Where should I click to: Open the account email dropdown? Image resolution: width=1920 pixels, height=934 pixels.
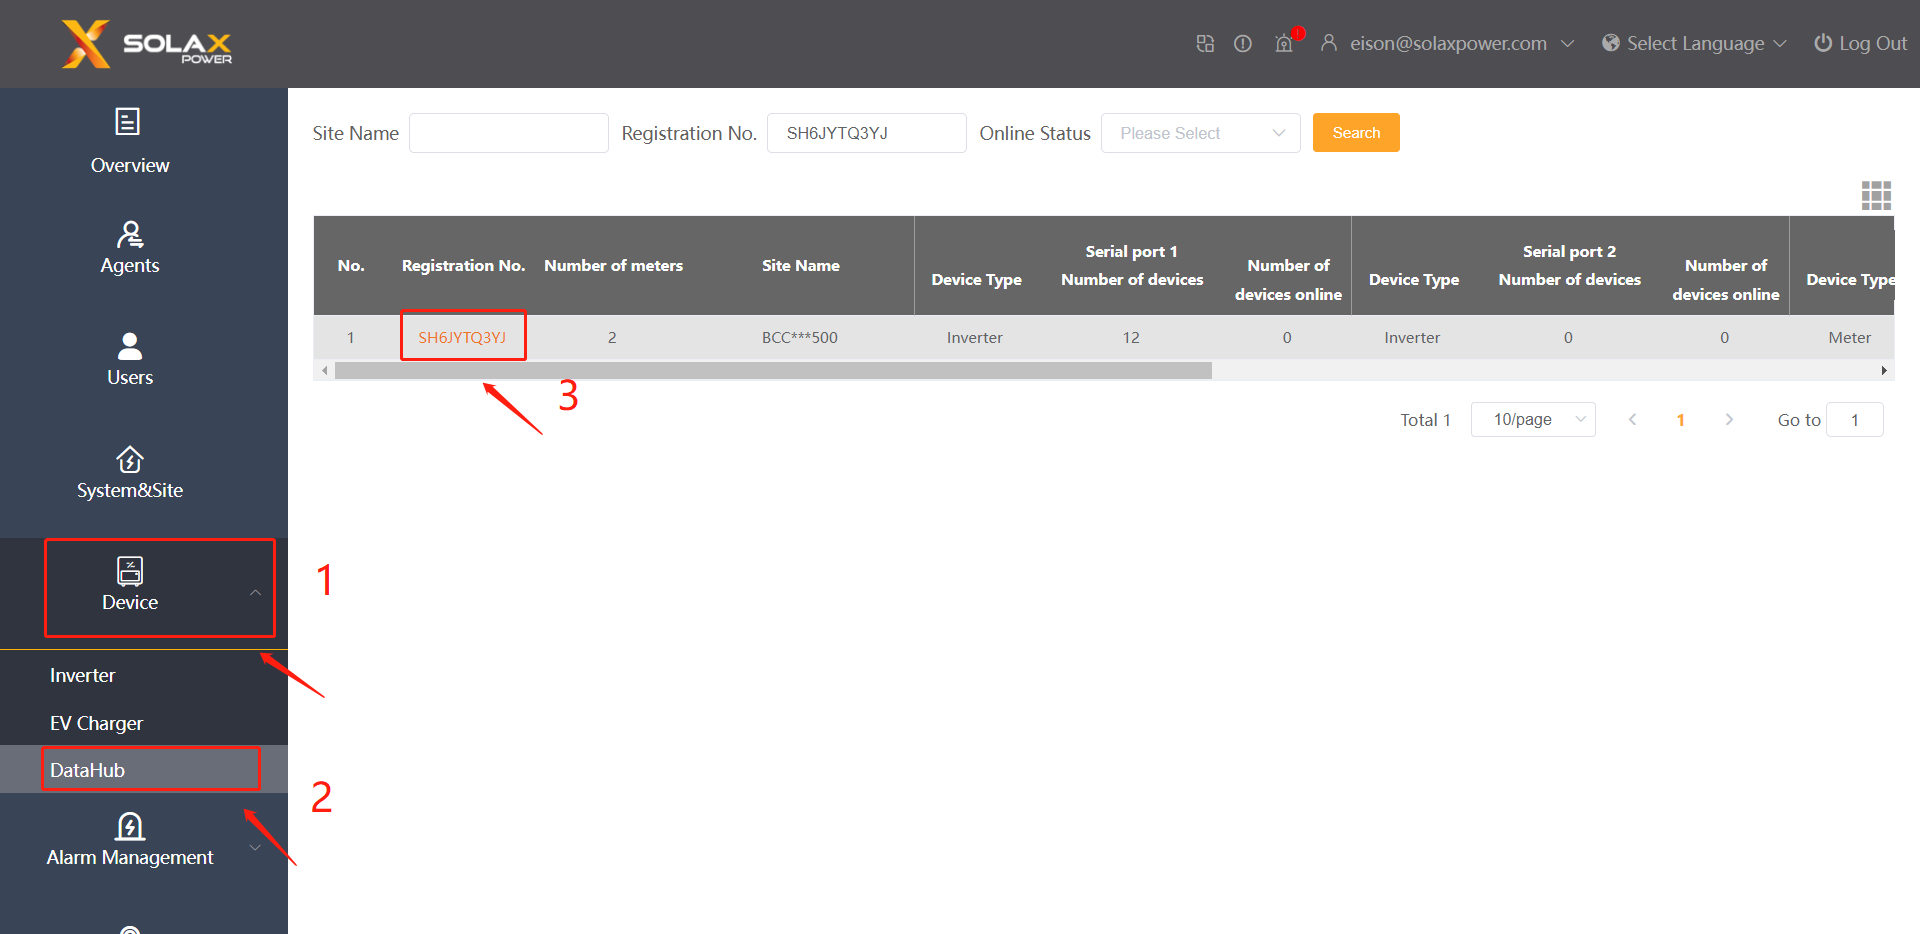[x=1447, y=43]
